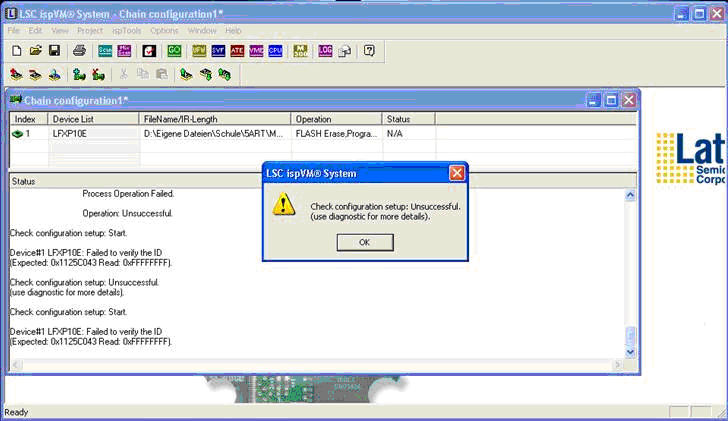This screenshot has width=728, height=421.
Task: Click the dark blue SVF icon
Action: 218,51
